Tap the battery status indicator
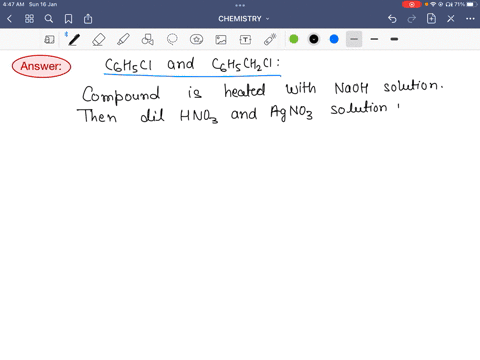Image resolution: width=480 pixels, height=360 pixels. point(472,4)
